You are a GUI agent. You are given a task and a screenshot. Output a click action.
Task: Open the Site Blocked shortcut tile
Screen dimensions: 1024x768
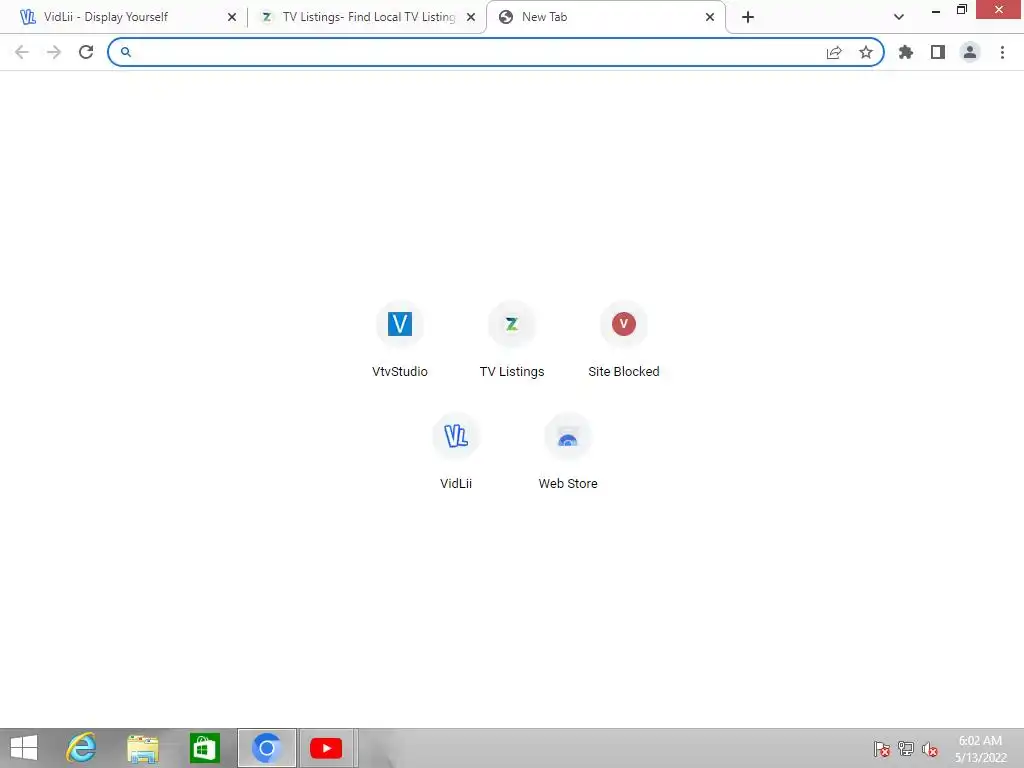point(624,324)
